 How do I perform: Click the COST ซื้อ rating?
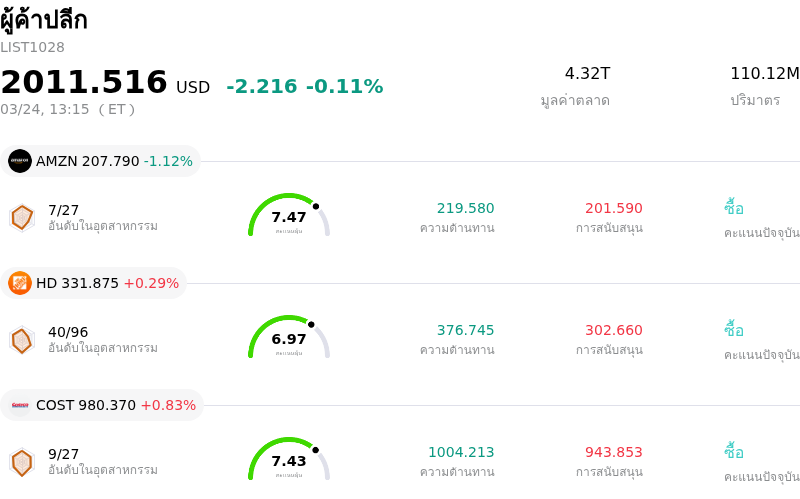point(734,452)
